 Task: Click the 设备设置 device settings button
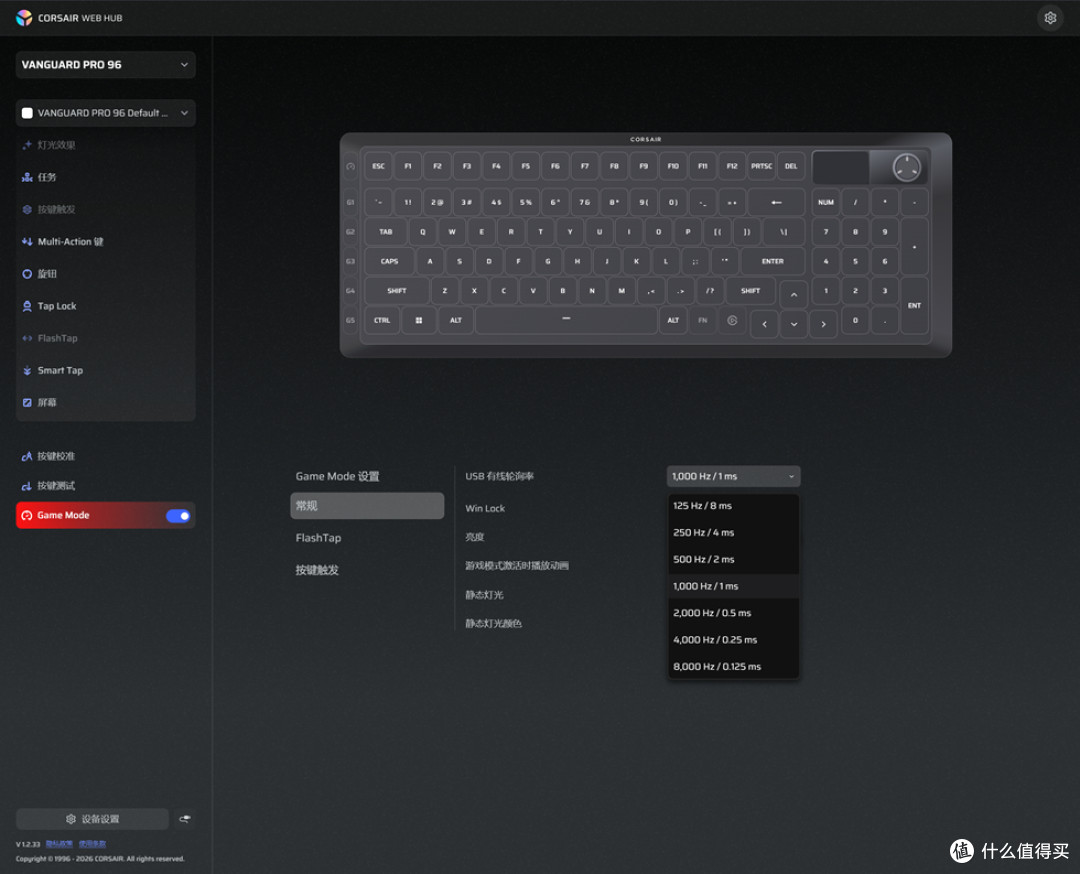pyautogui.click(x=92, y=819)
